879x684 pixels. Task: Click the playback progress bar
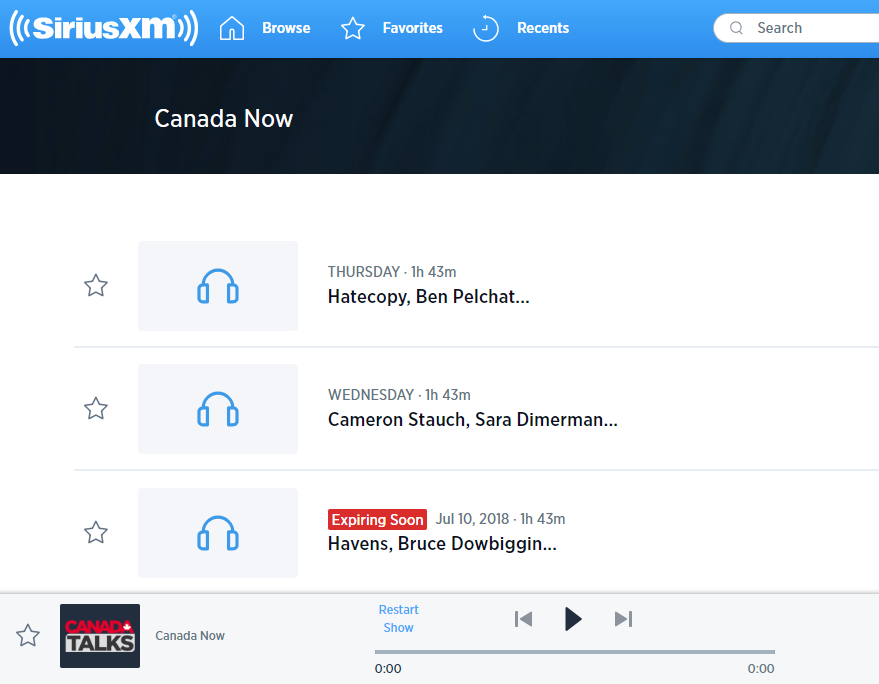click(575, 652)
